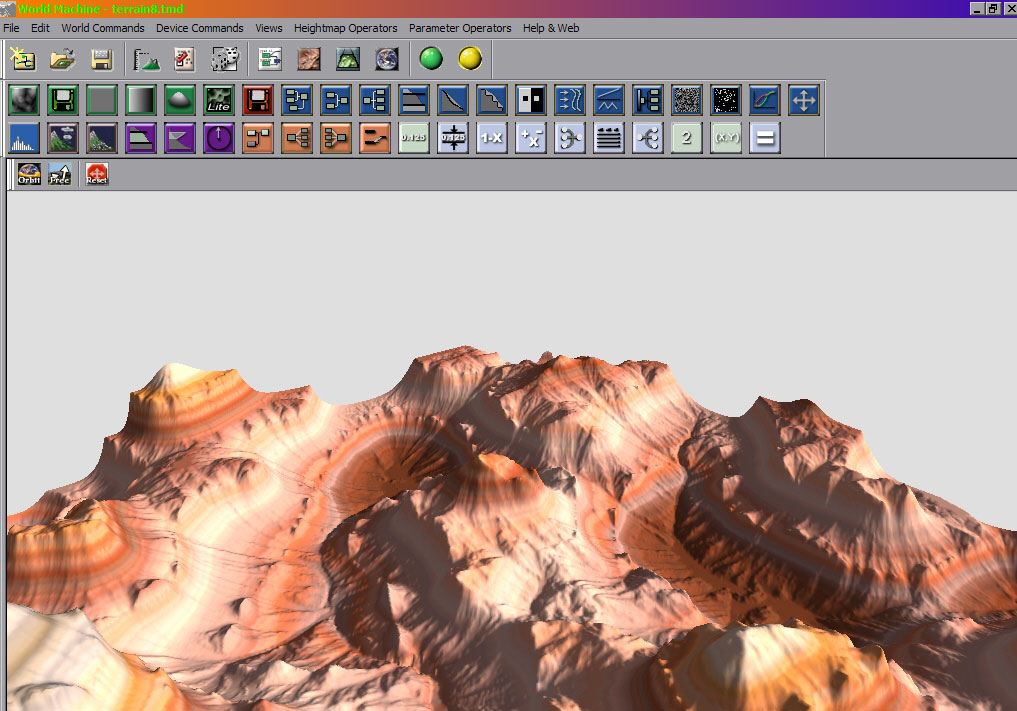Click the green build sphere button
The height and width of the screenshot is (711, 1017).
431,59
